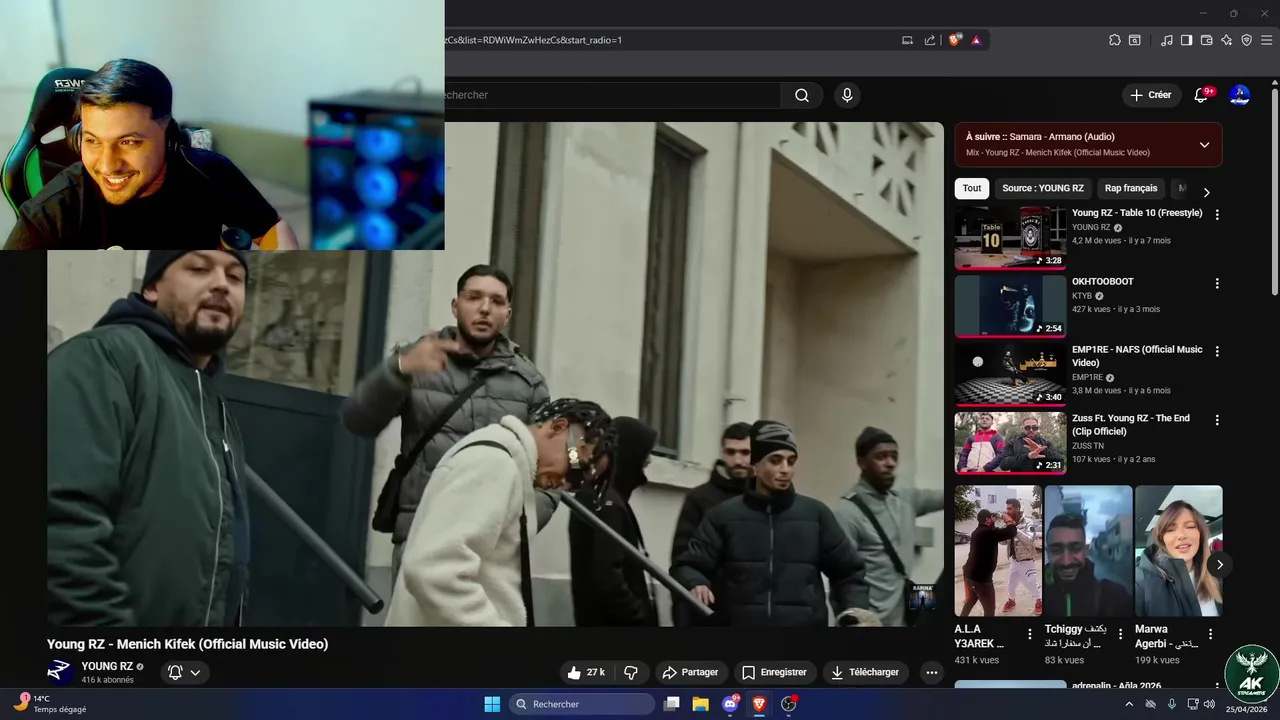Click the 'Partager' share button
This screenshot has height=720, width=1280.
691,672
